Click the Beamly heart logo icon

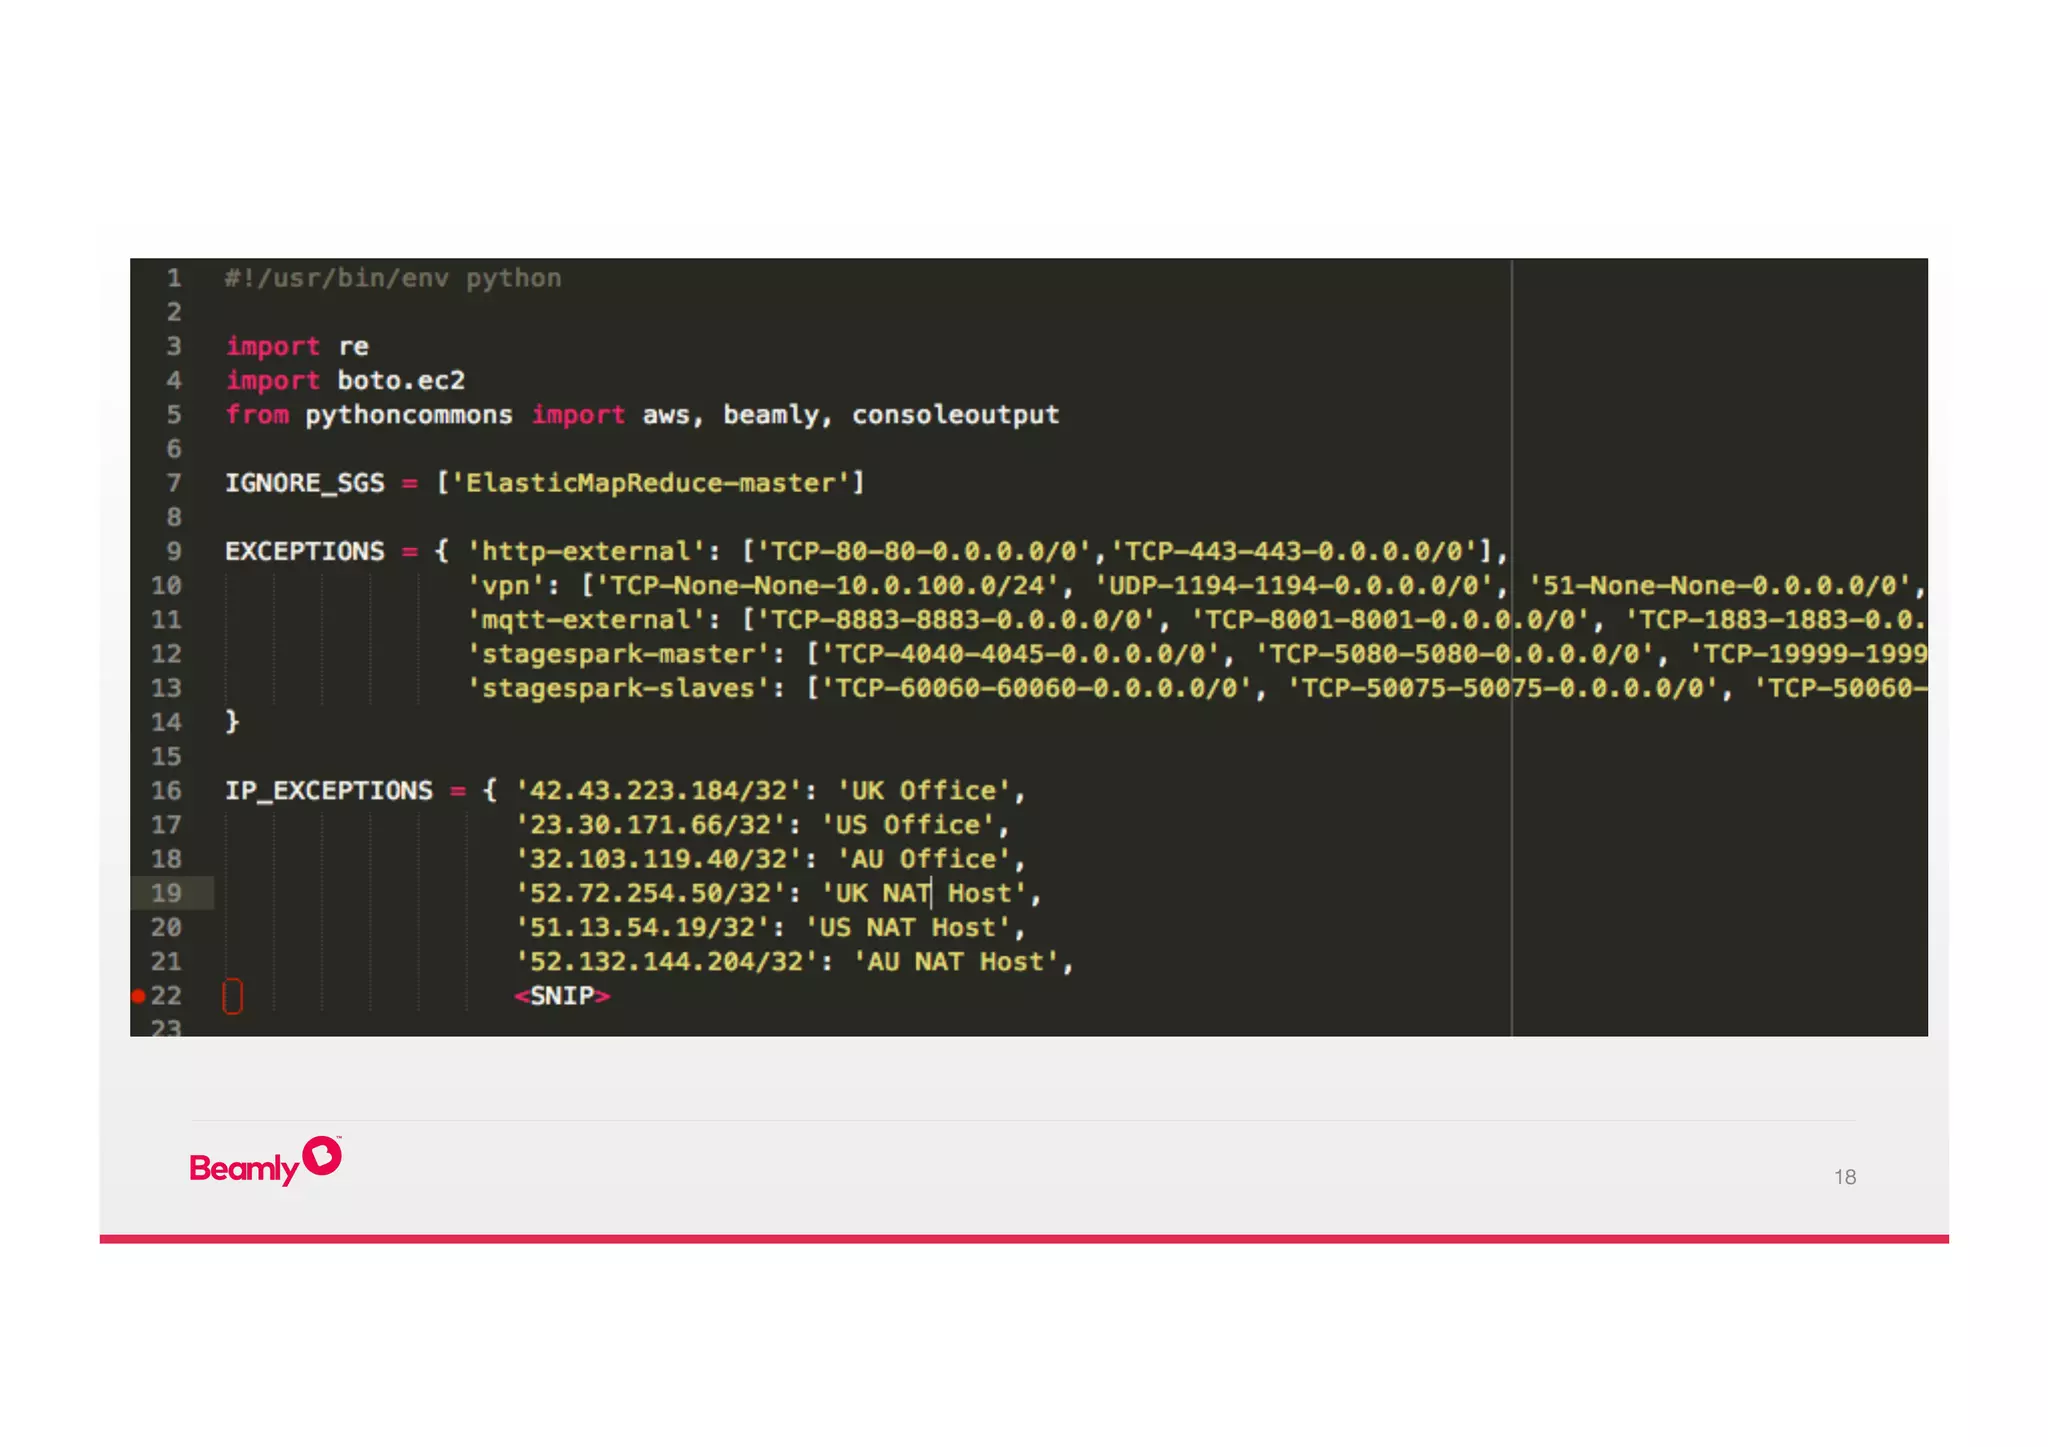(x=322, y=1155)
